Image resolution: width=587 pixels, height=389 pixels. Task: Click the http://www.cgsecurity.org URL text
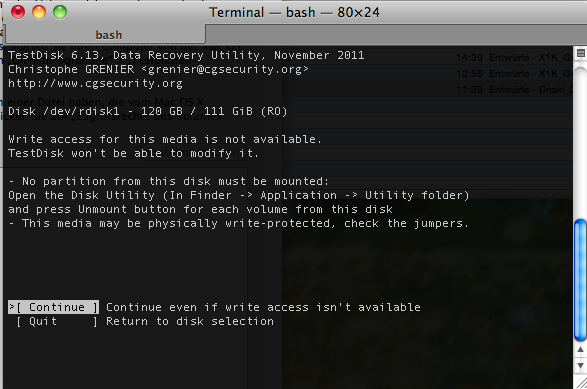(x=95, y=83)
